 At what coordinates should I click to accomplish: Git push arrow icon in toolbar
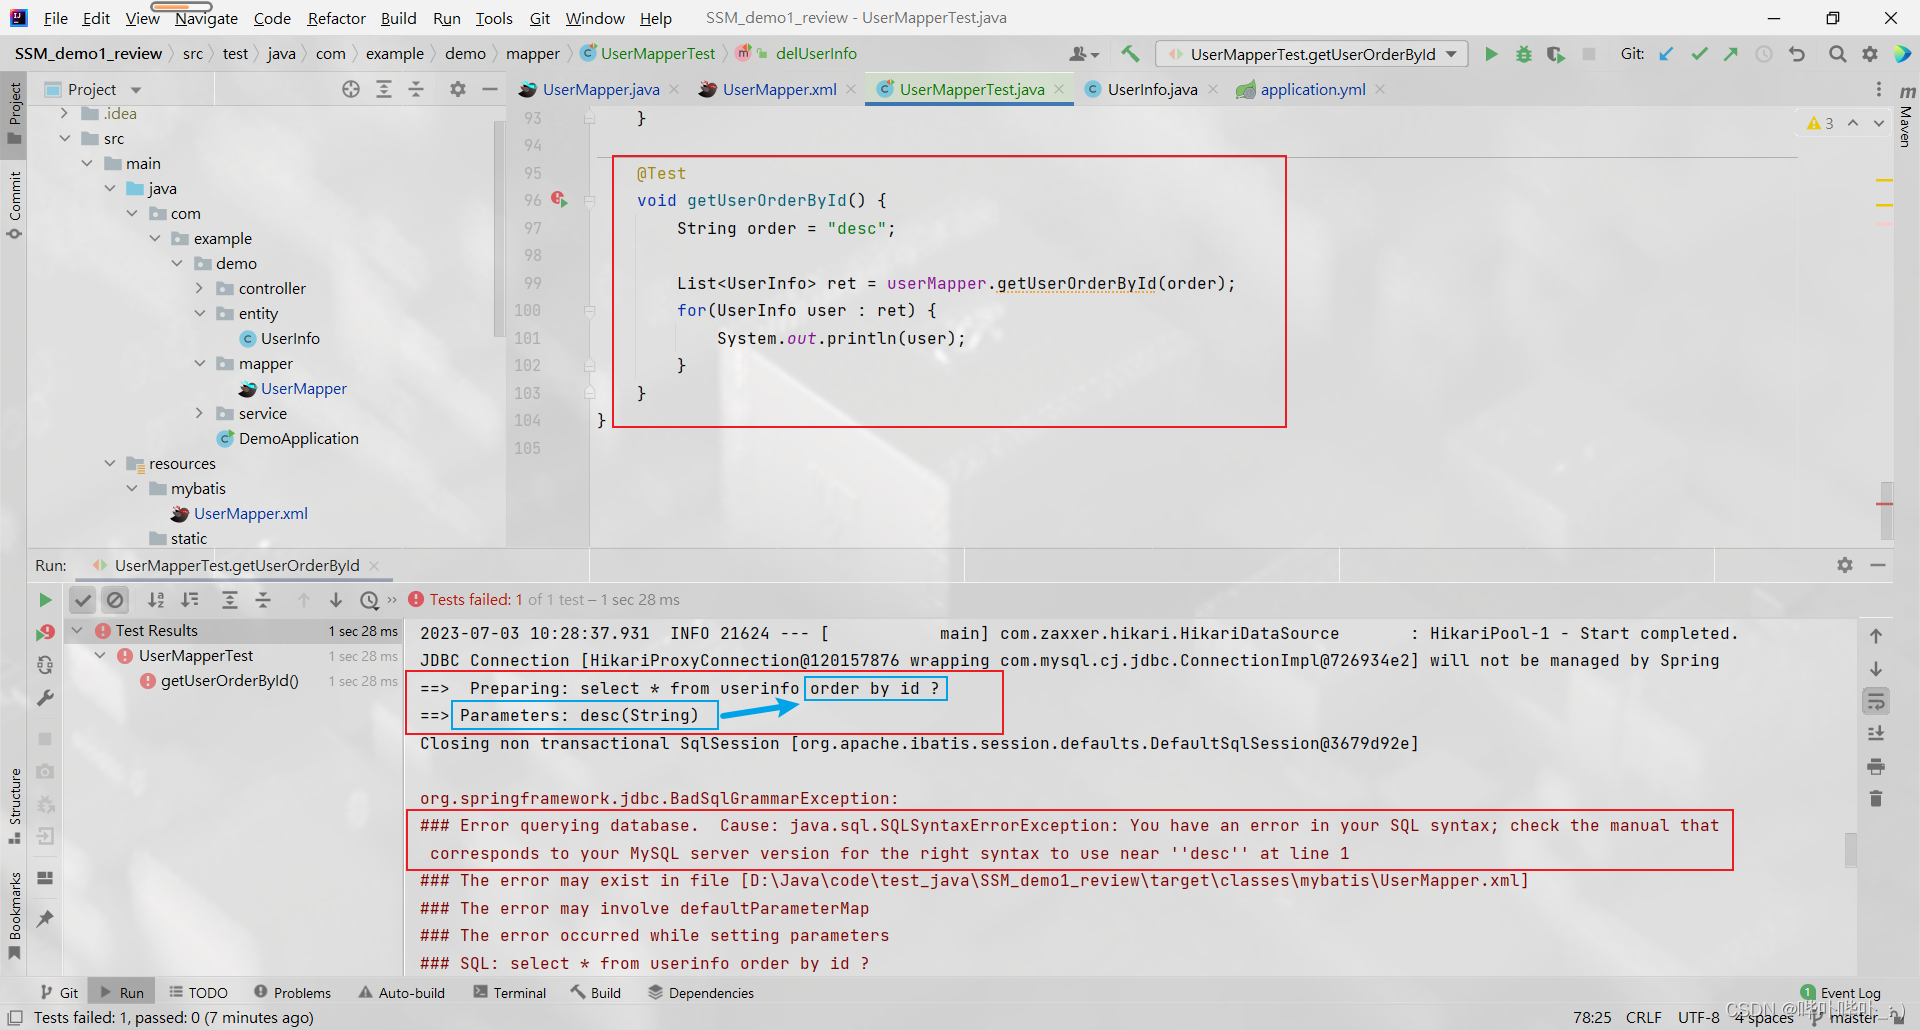1731,54
